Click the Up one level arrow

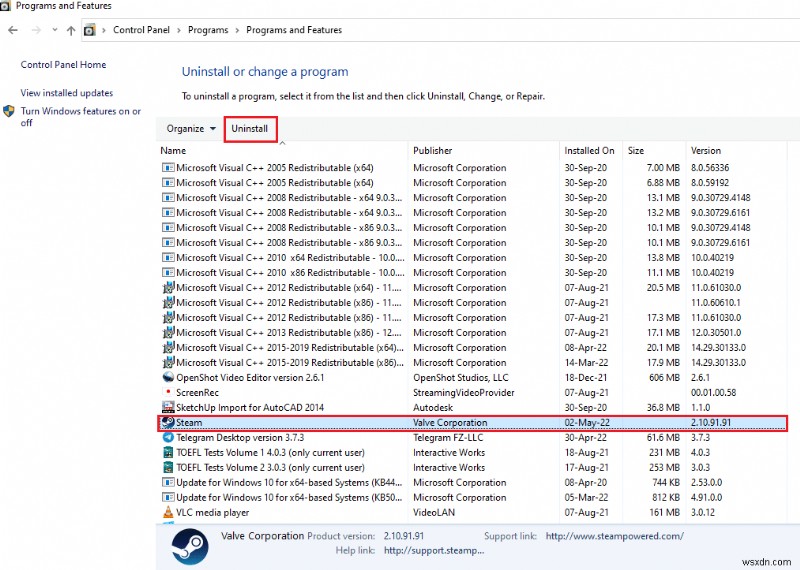coord(71,30)
